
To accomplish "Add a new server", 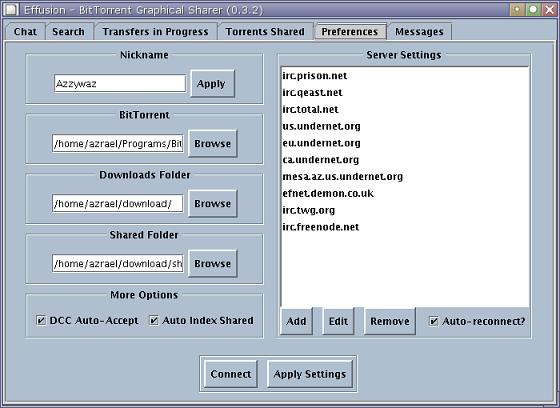I will click(296, 321).
